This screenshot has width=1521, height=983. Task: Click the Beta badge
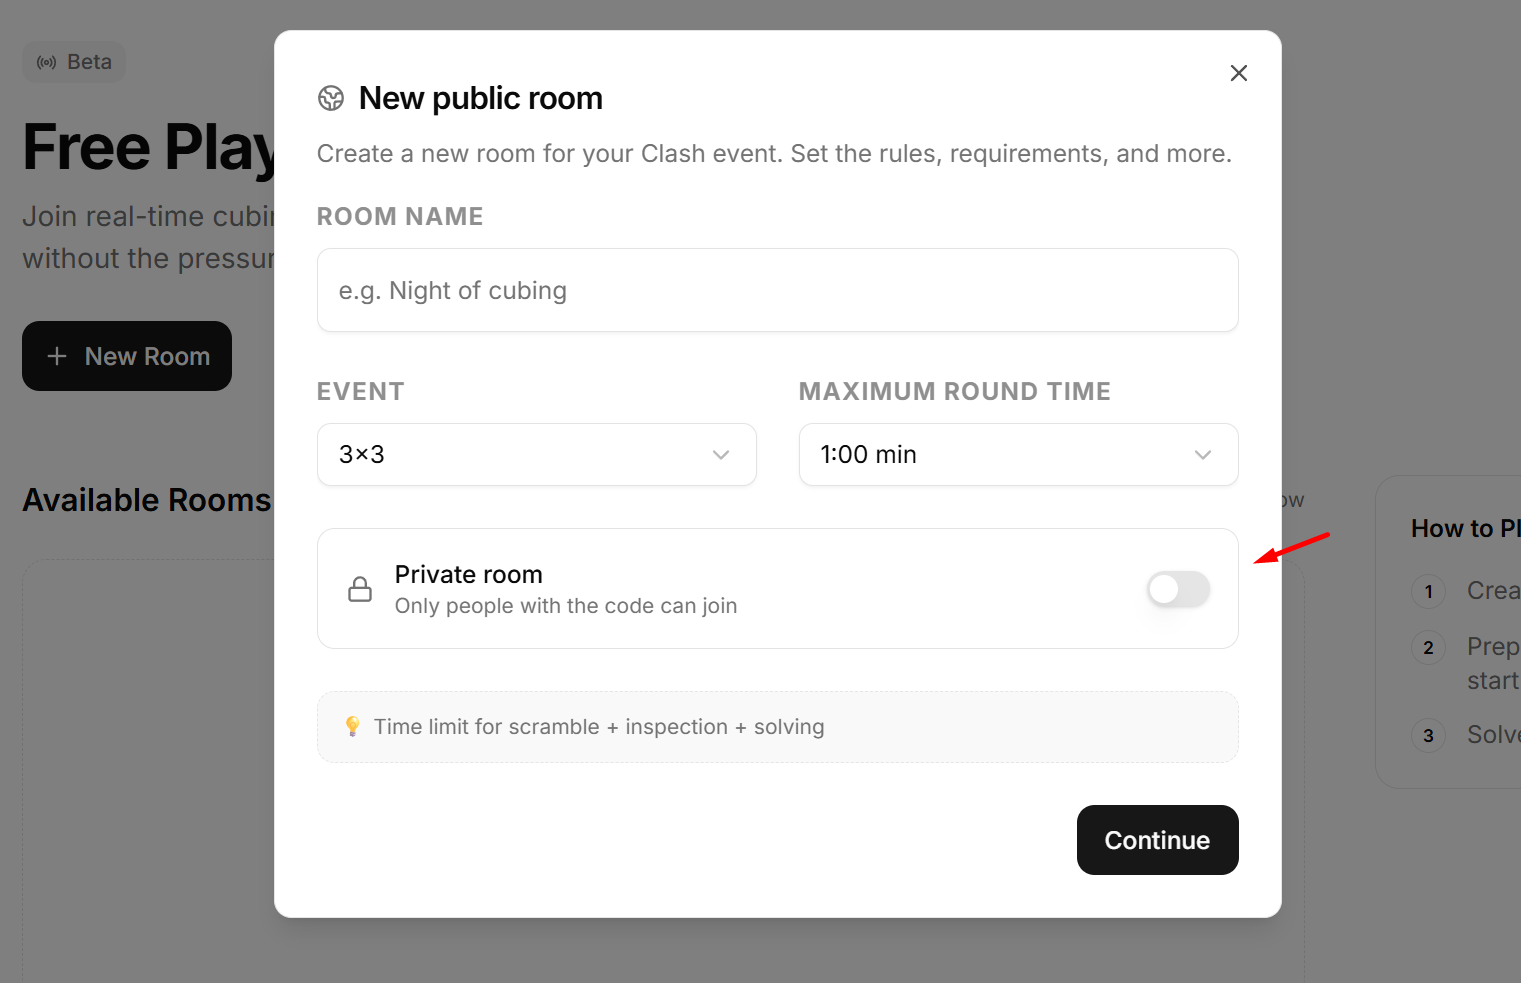pos(74,62)
